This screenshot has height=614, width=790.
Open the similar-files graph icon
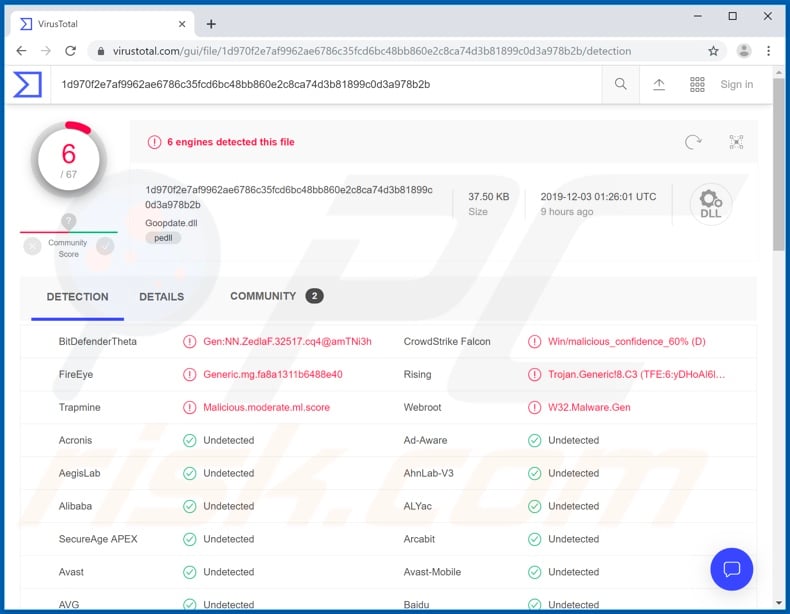pyautogui.click(x=736, y=142)
